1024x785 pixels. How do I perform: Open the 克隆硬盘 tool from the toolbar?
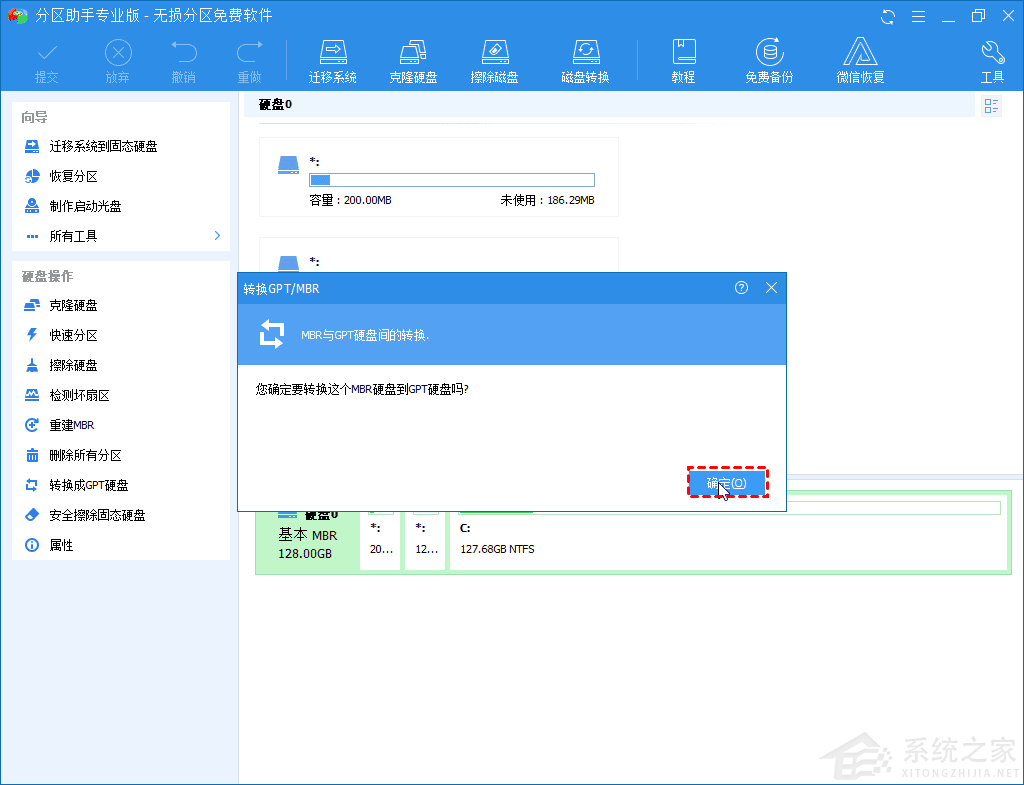[413, 58]
